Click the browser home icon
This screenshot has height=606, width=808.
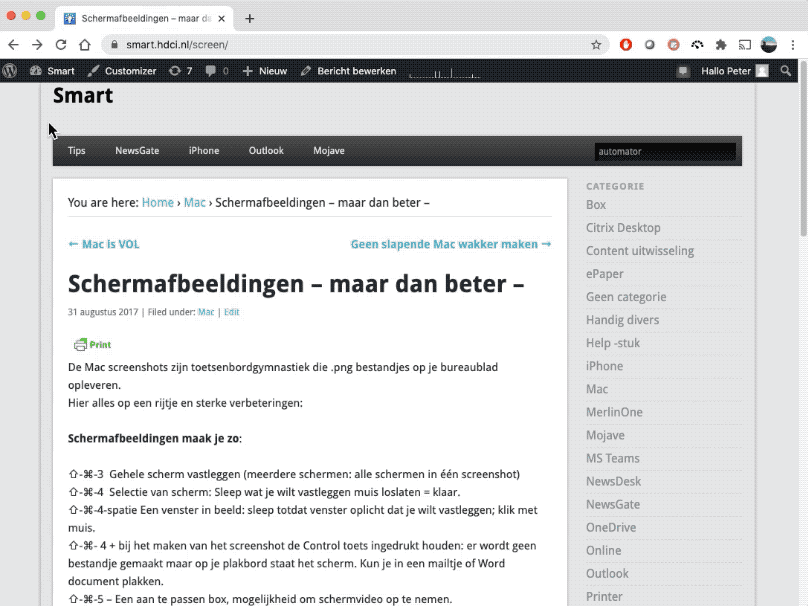pos(85,45)
